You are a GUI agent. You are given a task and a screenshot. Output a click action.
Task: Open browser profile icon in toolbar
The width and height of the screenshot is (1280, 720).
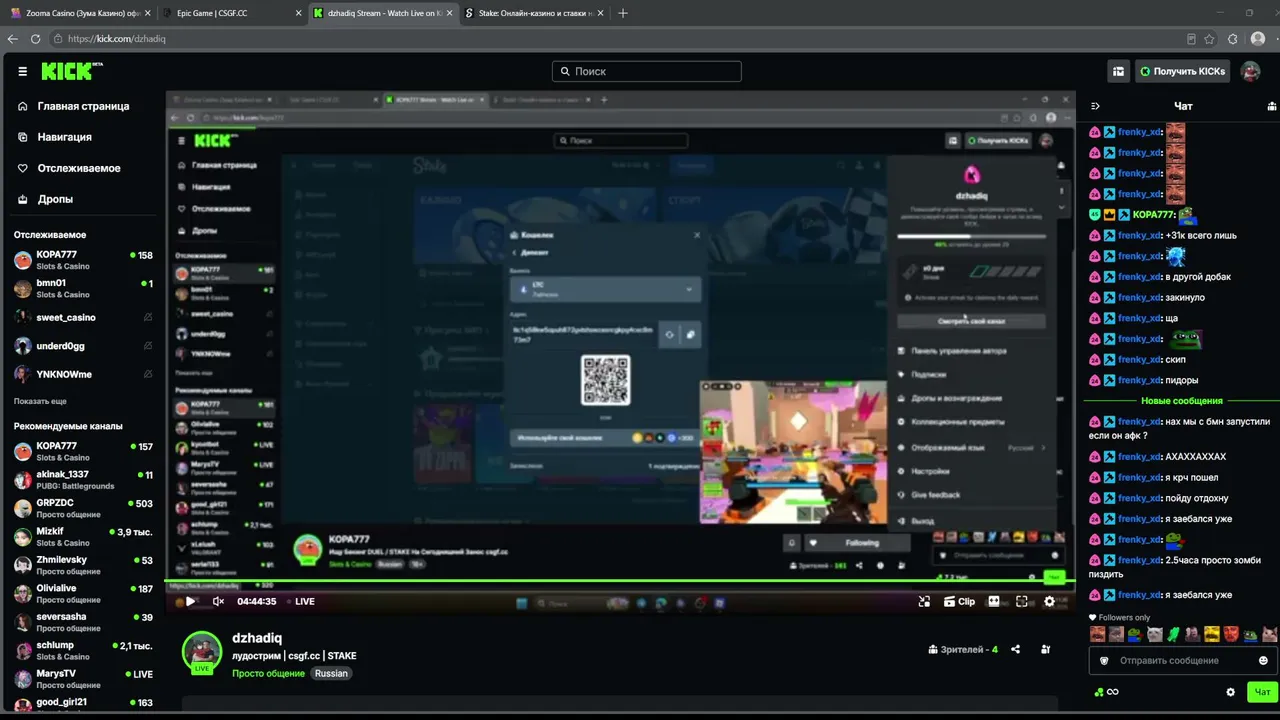[x=1258, y=39]
